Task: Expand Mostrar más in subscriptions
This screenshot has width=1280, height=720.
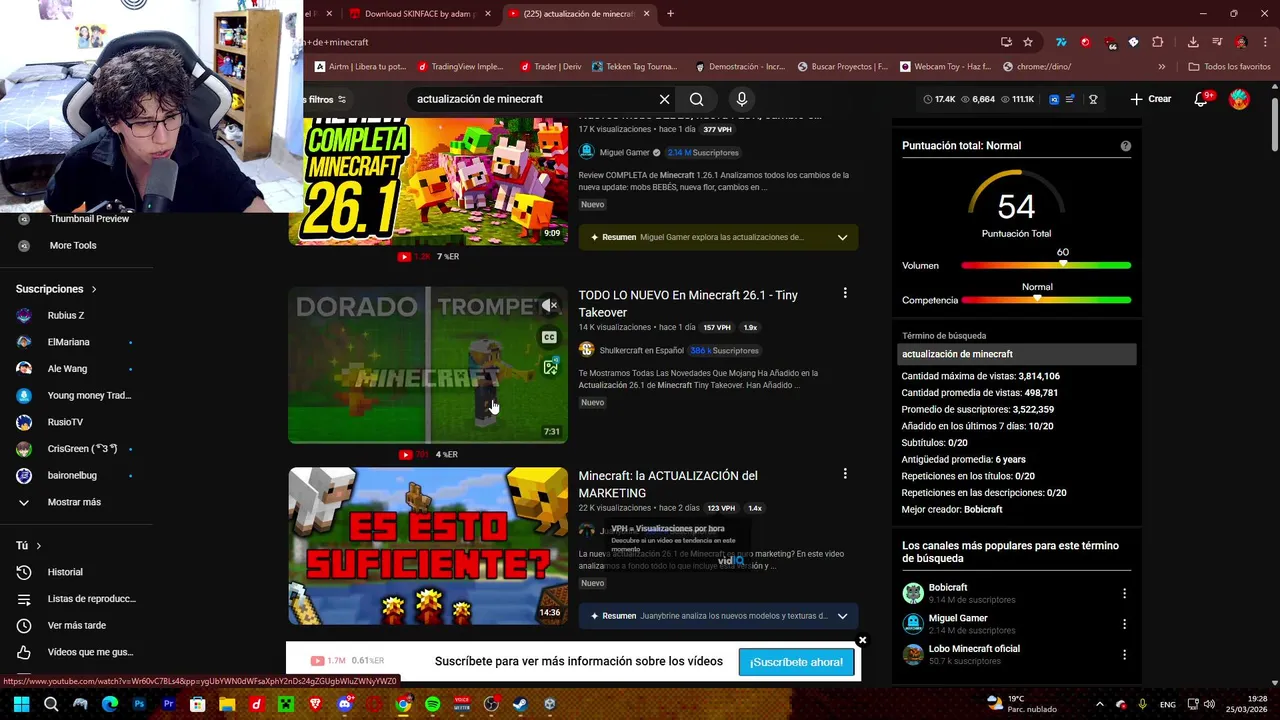Action: pyautogui.click(x=75, y=502)
